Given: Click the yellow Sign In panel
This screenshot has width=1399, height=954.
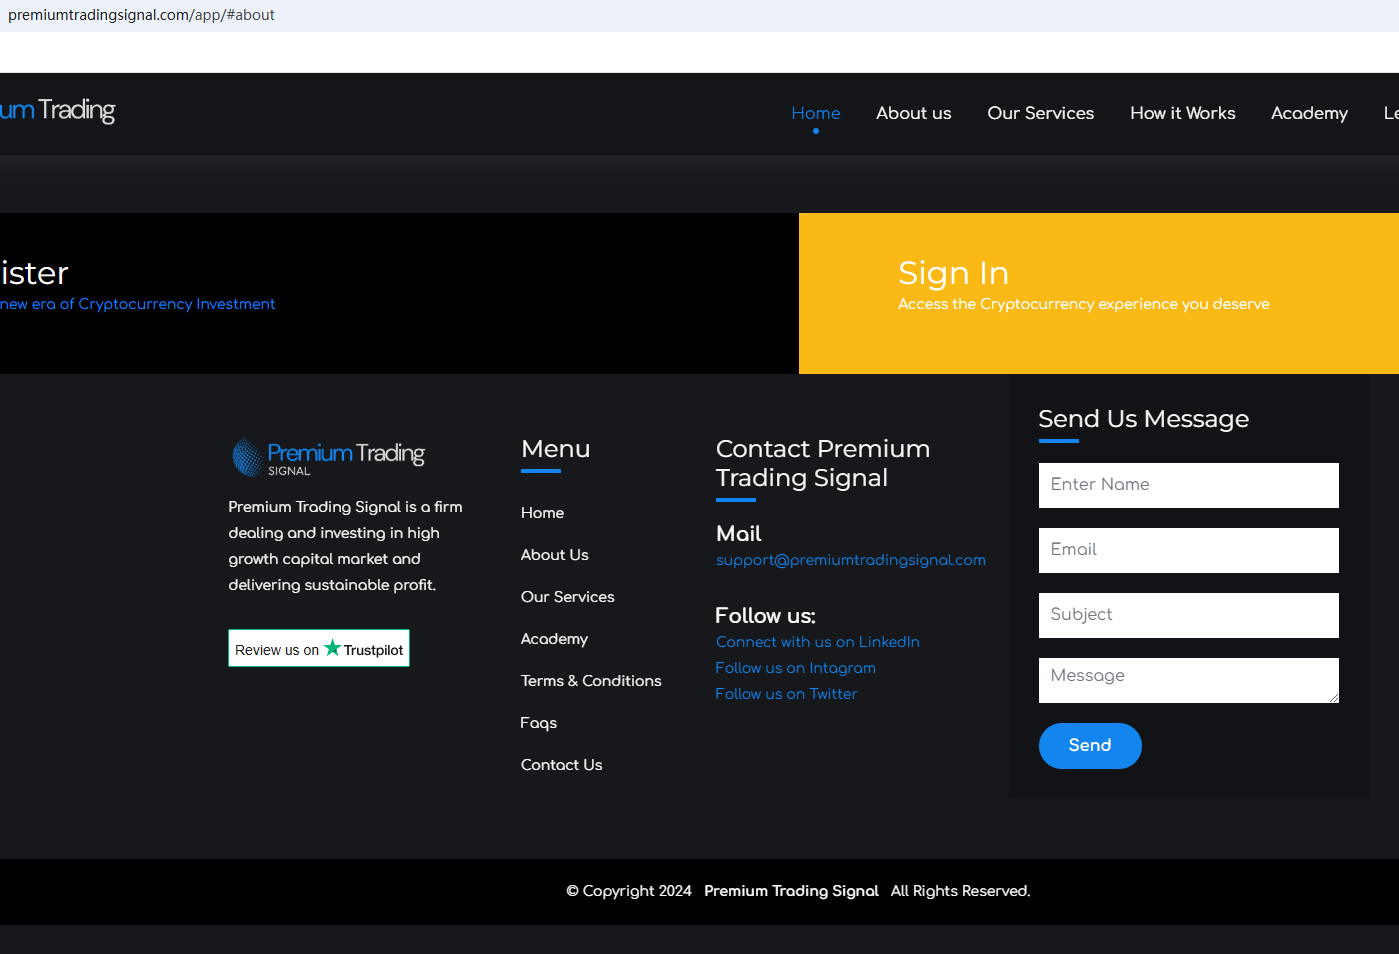Looking at the screenshot, I should pos(1098,293).
